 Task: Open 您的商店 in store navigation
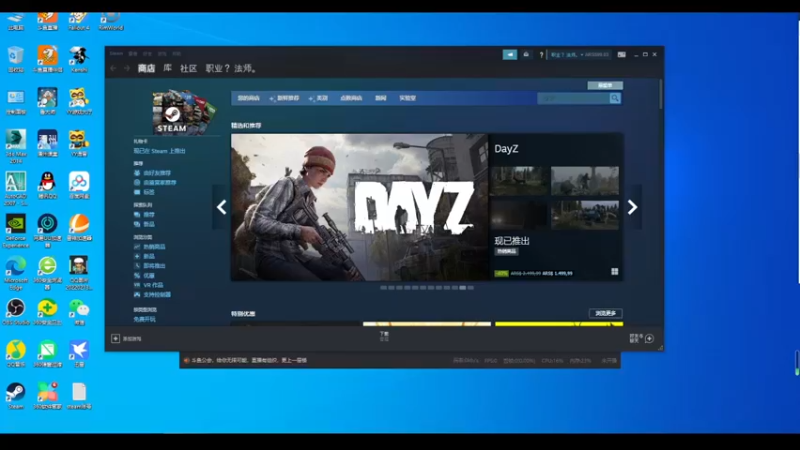(248, 98)
